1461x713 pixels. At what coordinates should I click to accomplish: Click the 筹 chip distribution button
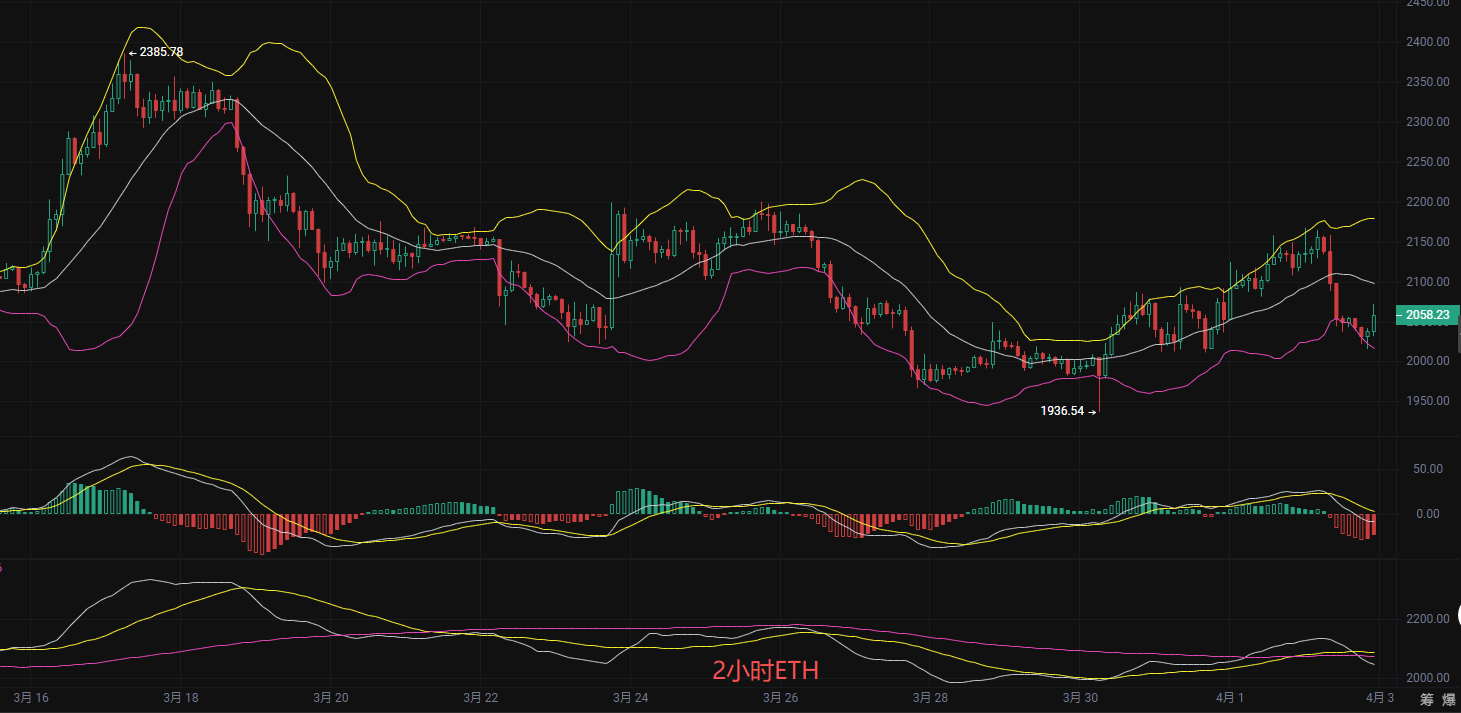pyautogui.click(x=1426, y=699)
